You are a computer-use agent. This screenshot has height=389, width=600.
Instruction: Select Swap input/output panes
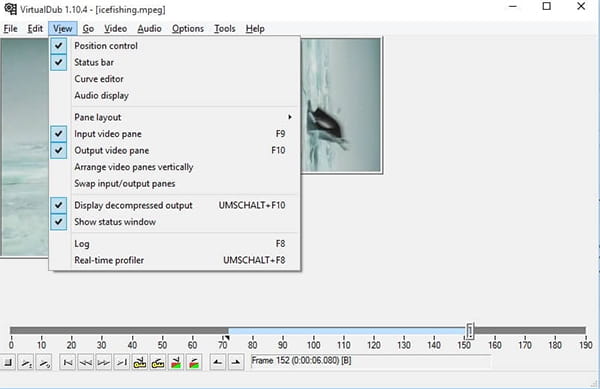click(x=175, y=184)
